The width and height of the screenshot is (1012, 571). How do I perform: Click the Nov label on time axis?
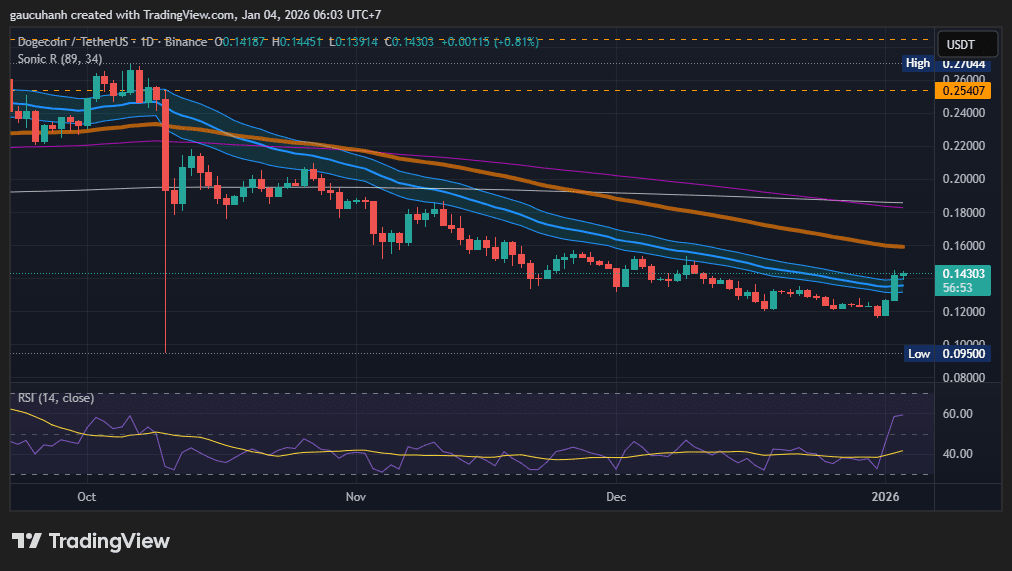pos(354,496)
